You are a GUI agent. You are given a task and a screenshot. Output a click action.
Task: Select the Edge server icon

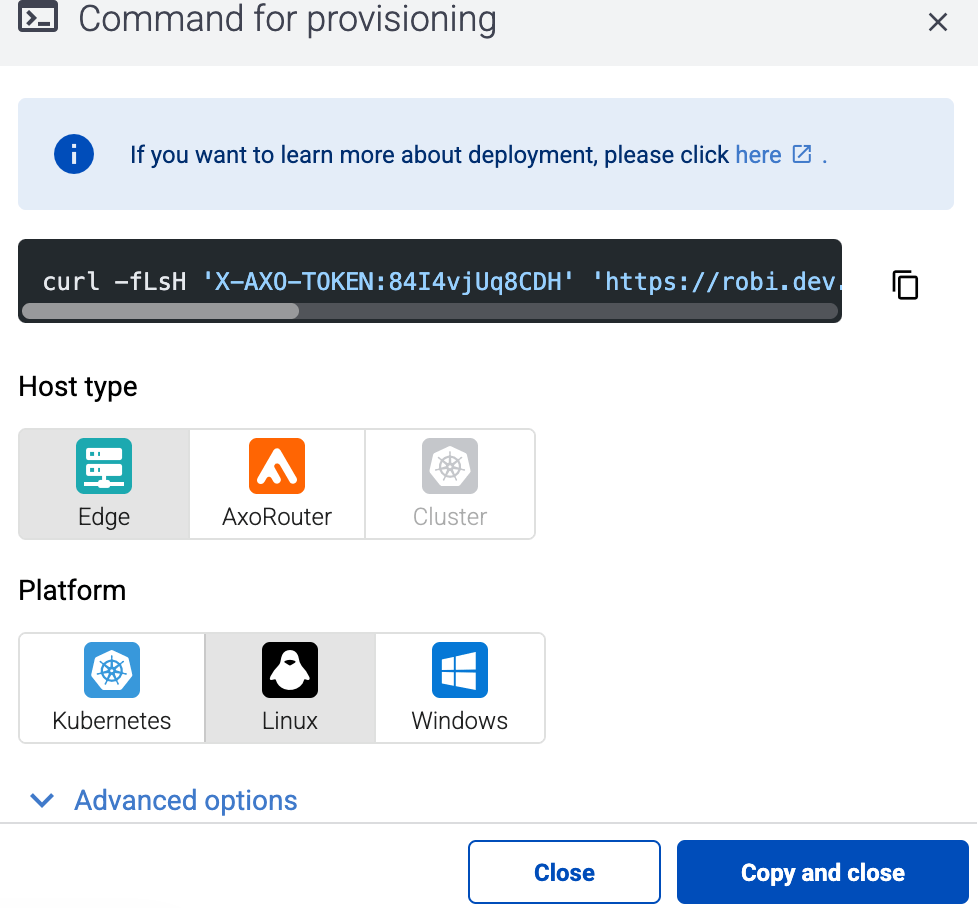pos(103,465)
